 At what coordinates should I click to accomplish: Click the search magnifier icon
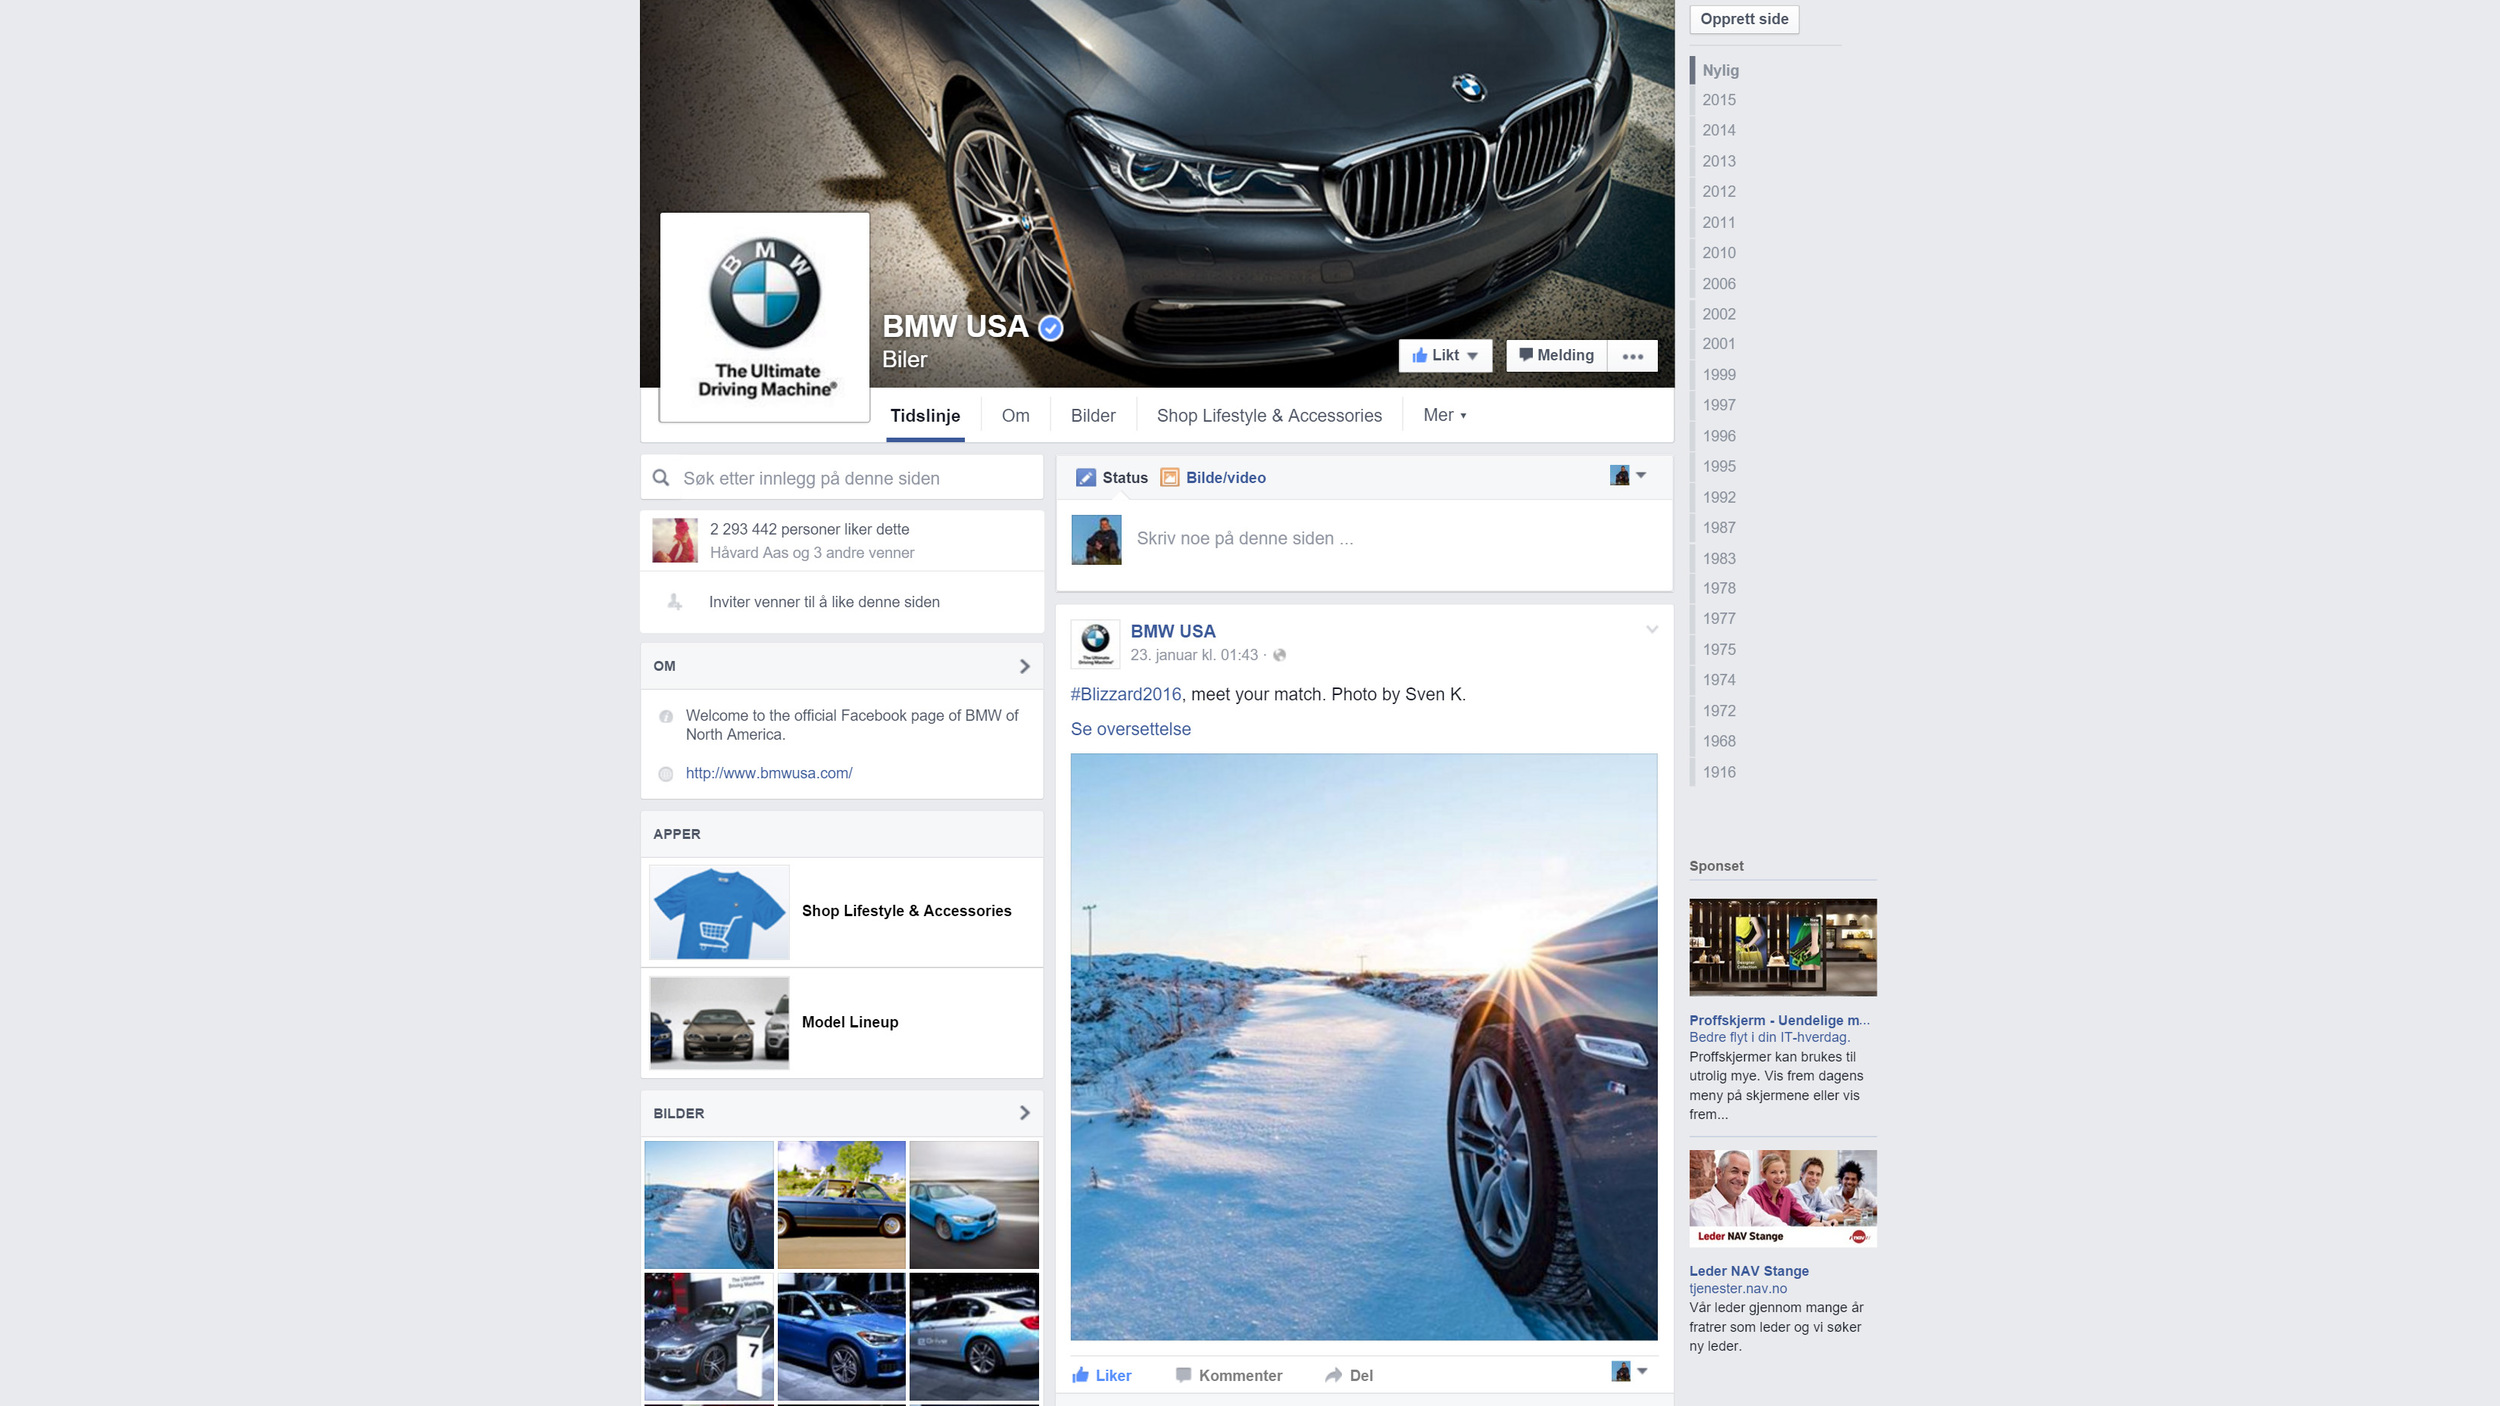pyautogui.click(x=661, y=478)
